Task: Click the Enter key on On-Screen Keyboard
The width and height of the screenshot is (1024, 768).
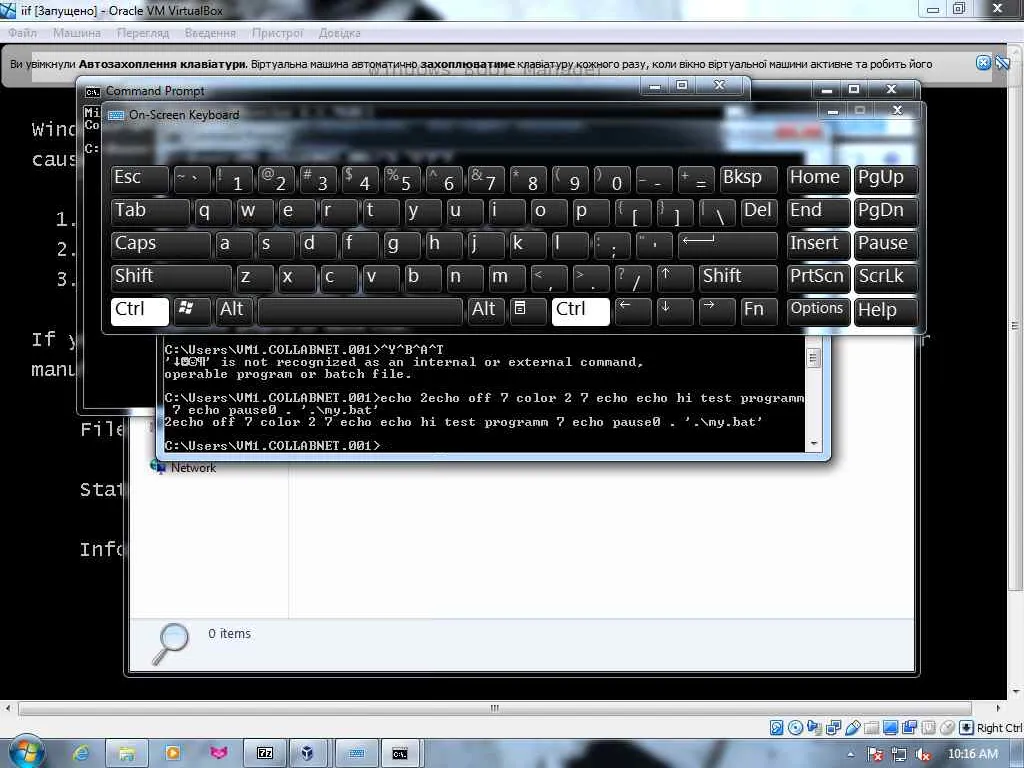Action: pyautogui.click(x=728, y=244)
